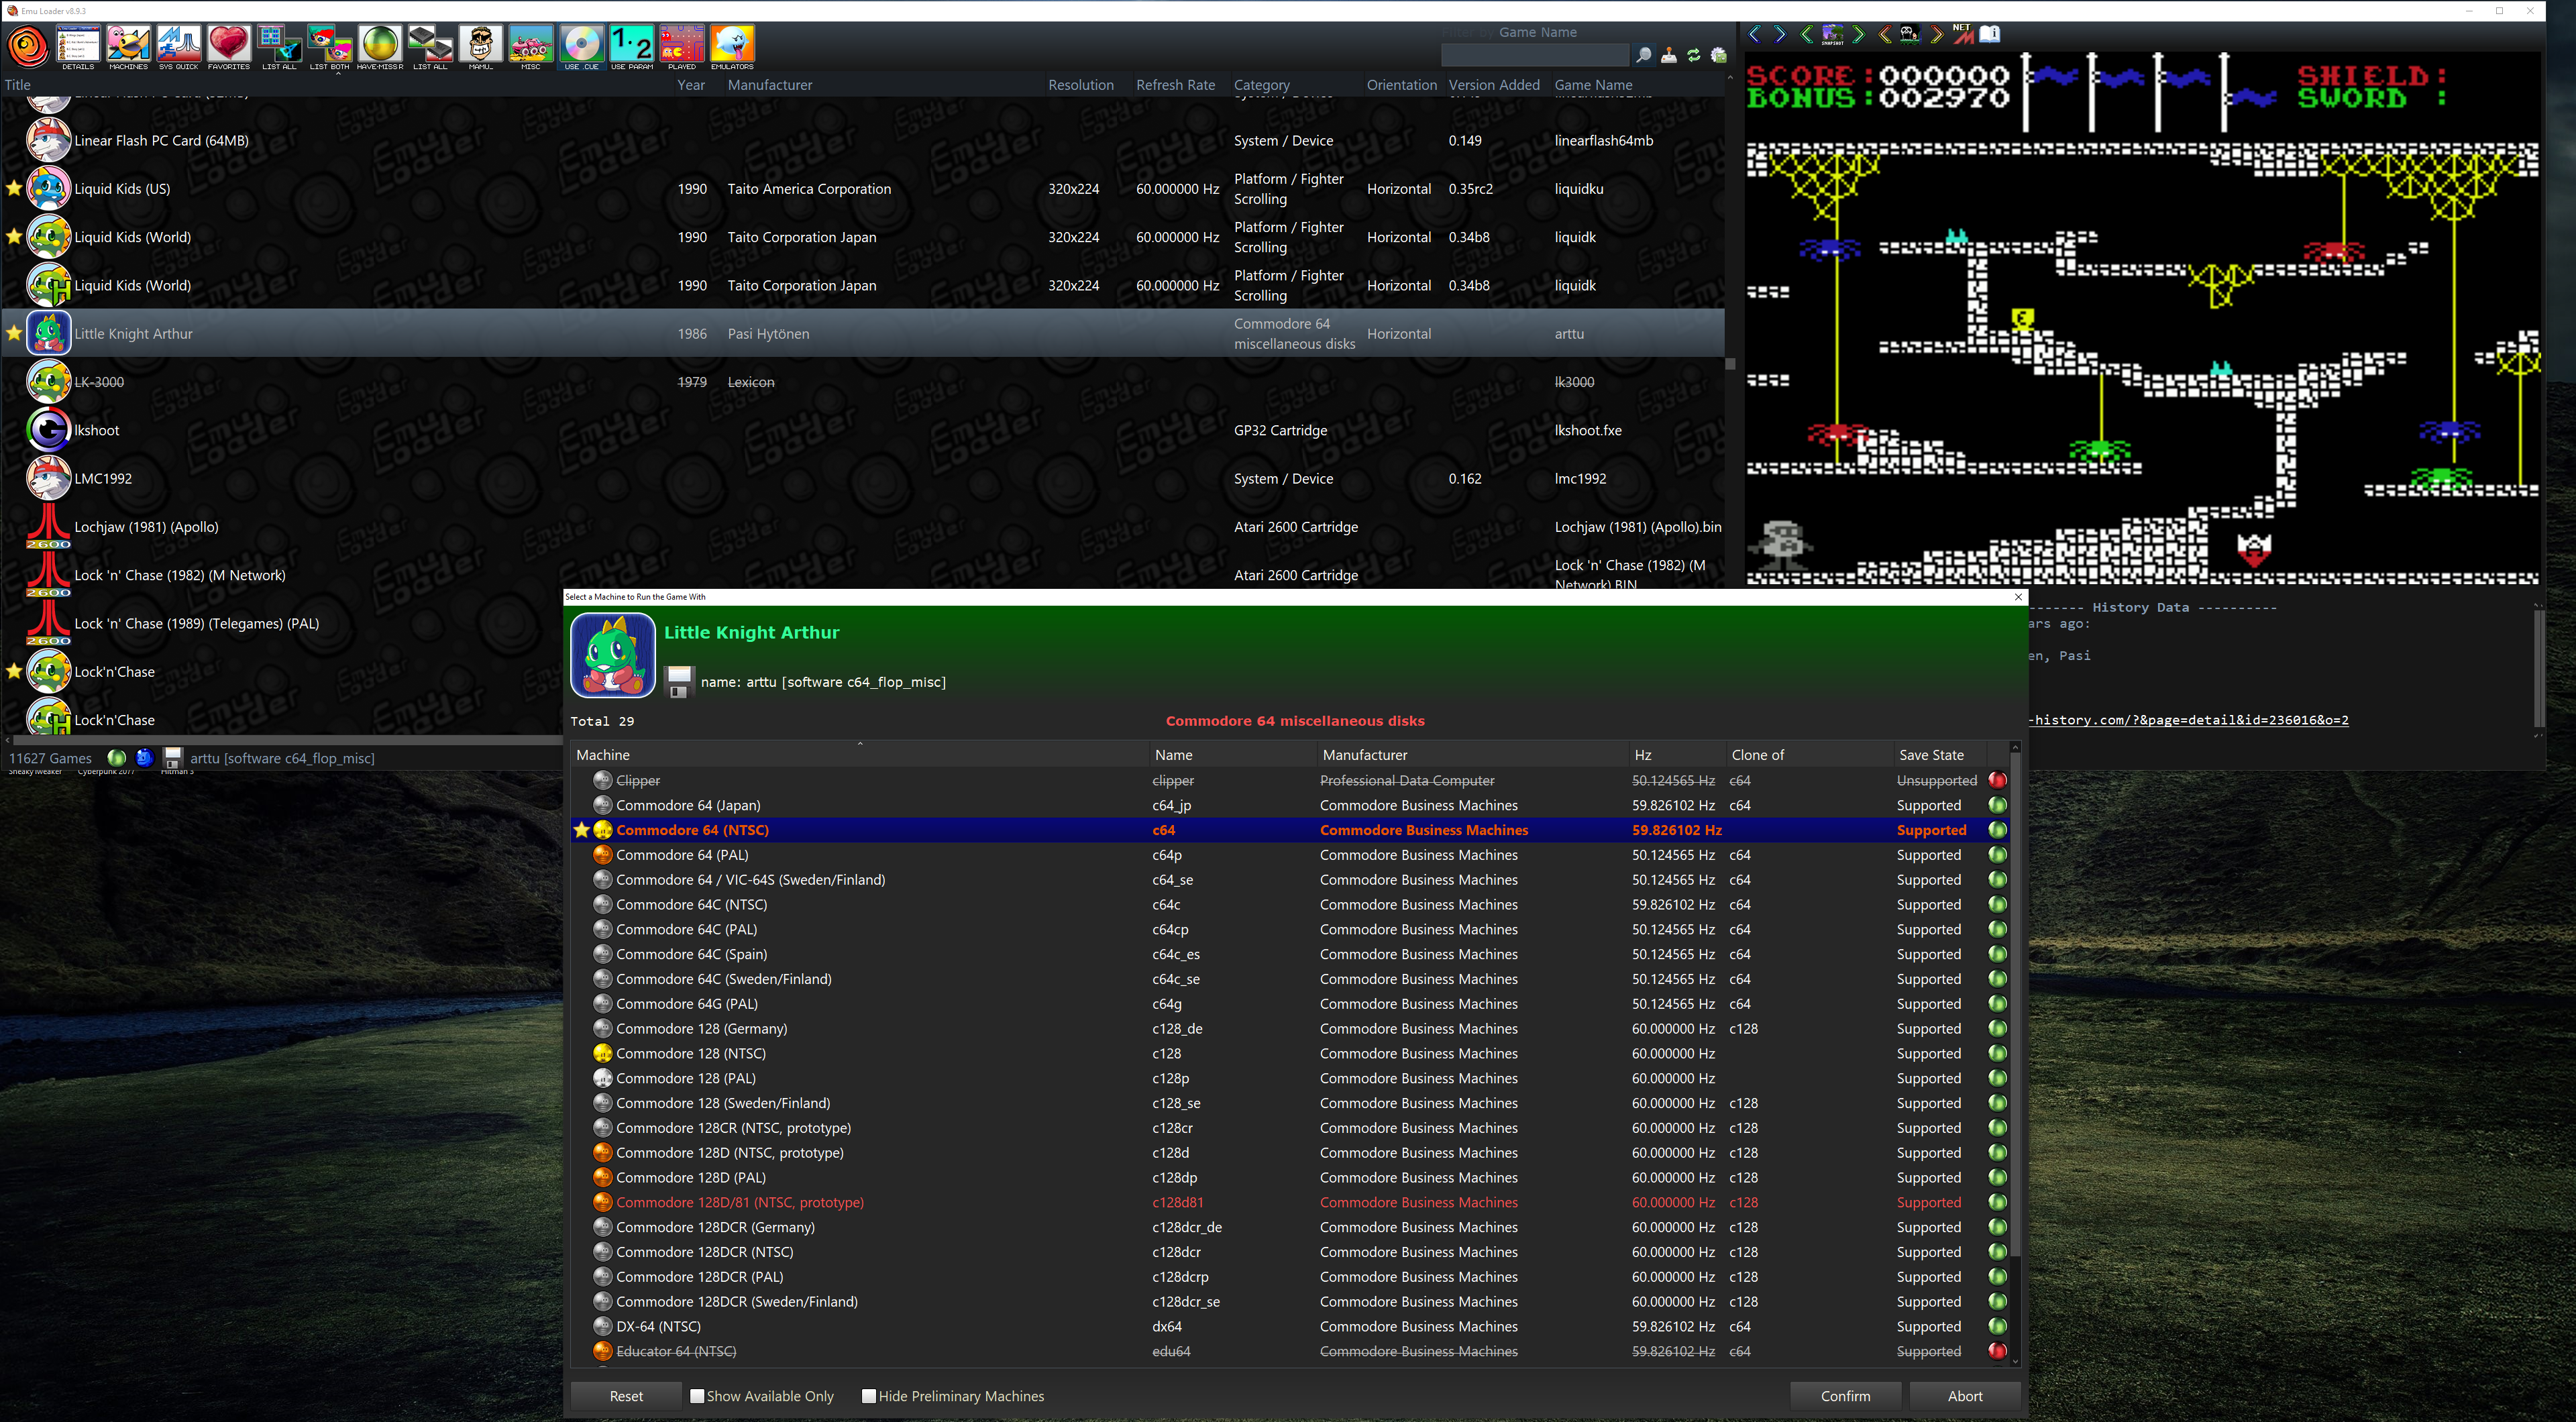
Task: Click the Snapshot image type icon
Action: 1832,34
